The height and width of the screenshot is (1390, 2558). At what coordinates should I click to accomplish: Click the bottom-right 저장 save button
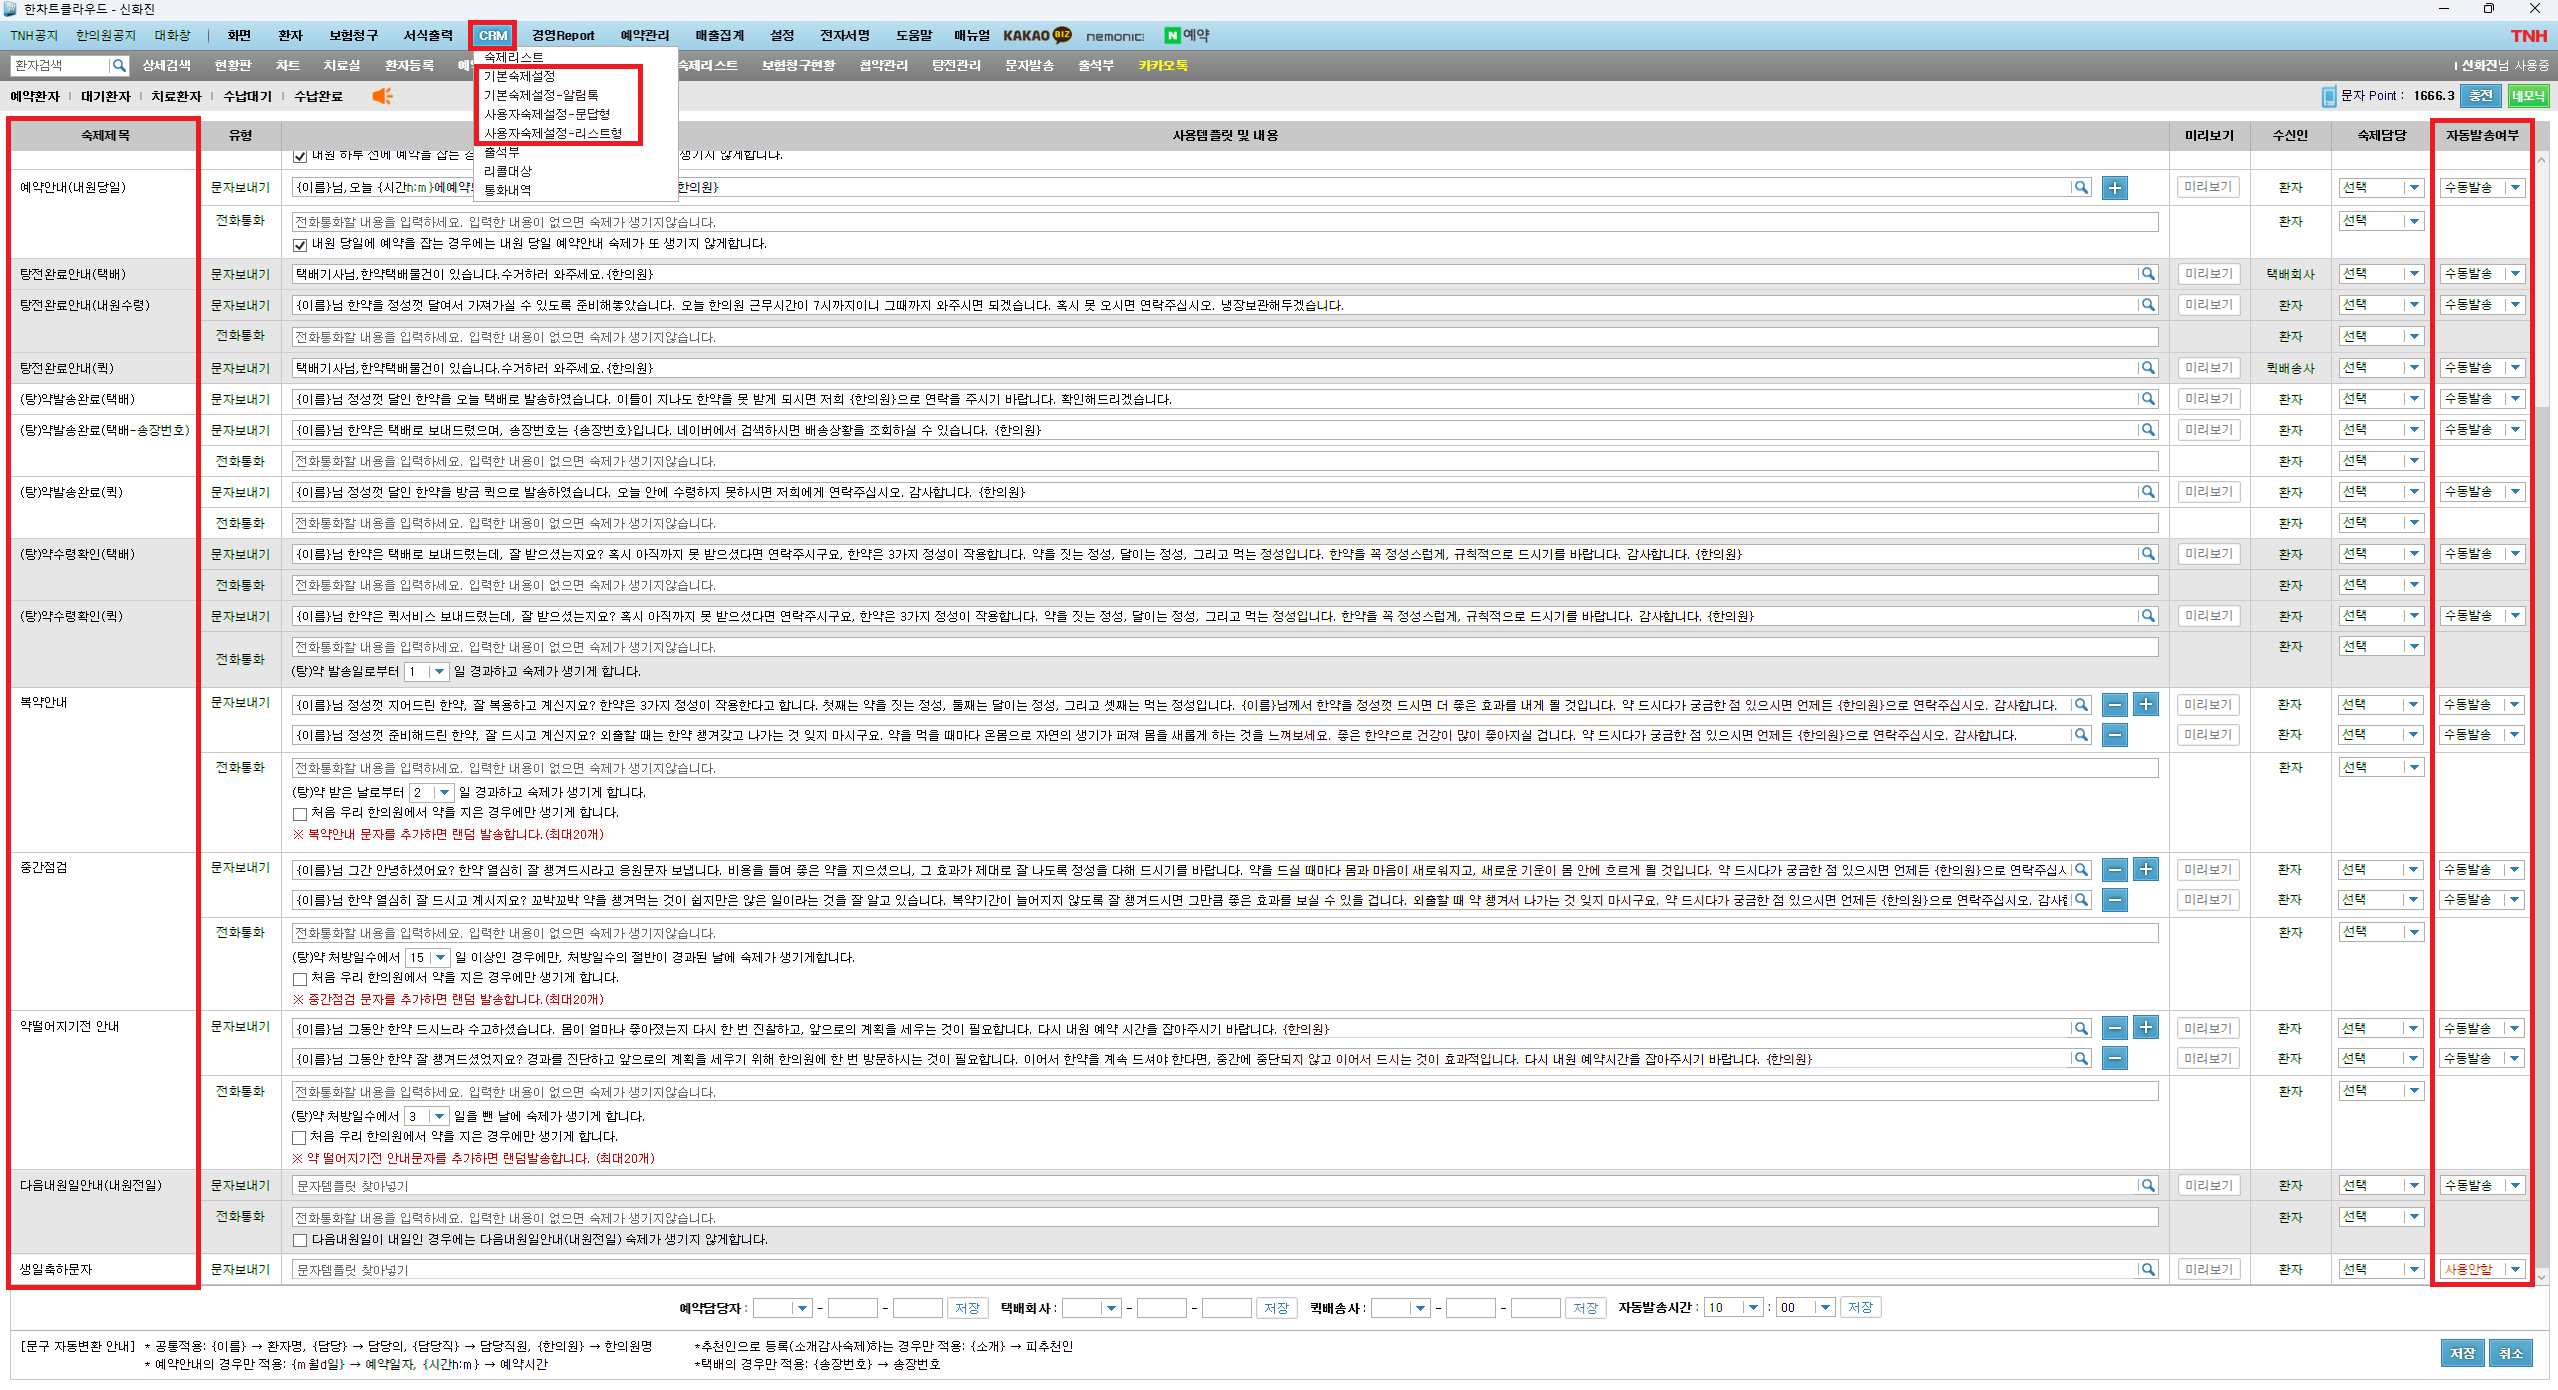tap(2462, 1354)
